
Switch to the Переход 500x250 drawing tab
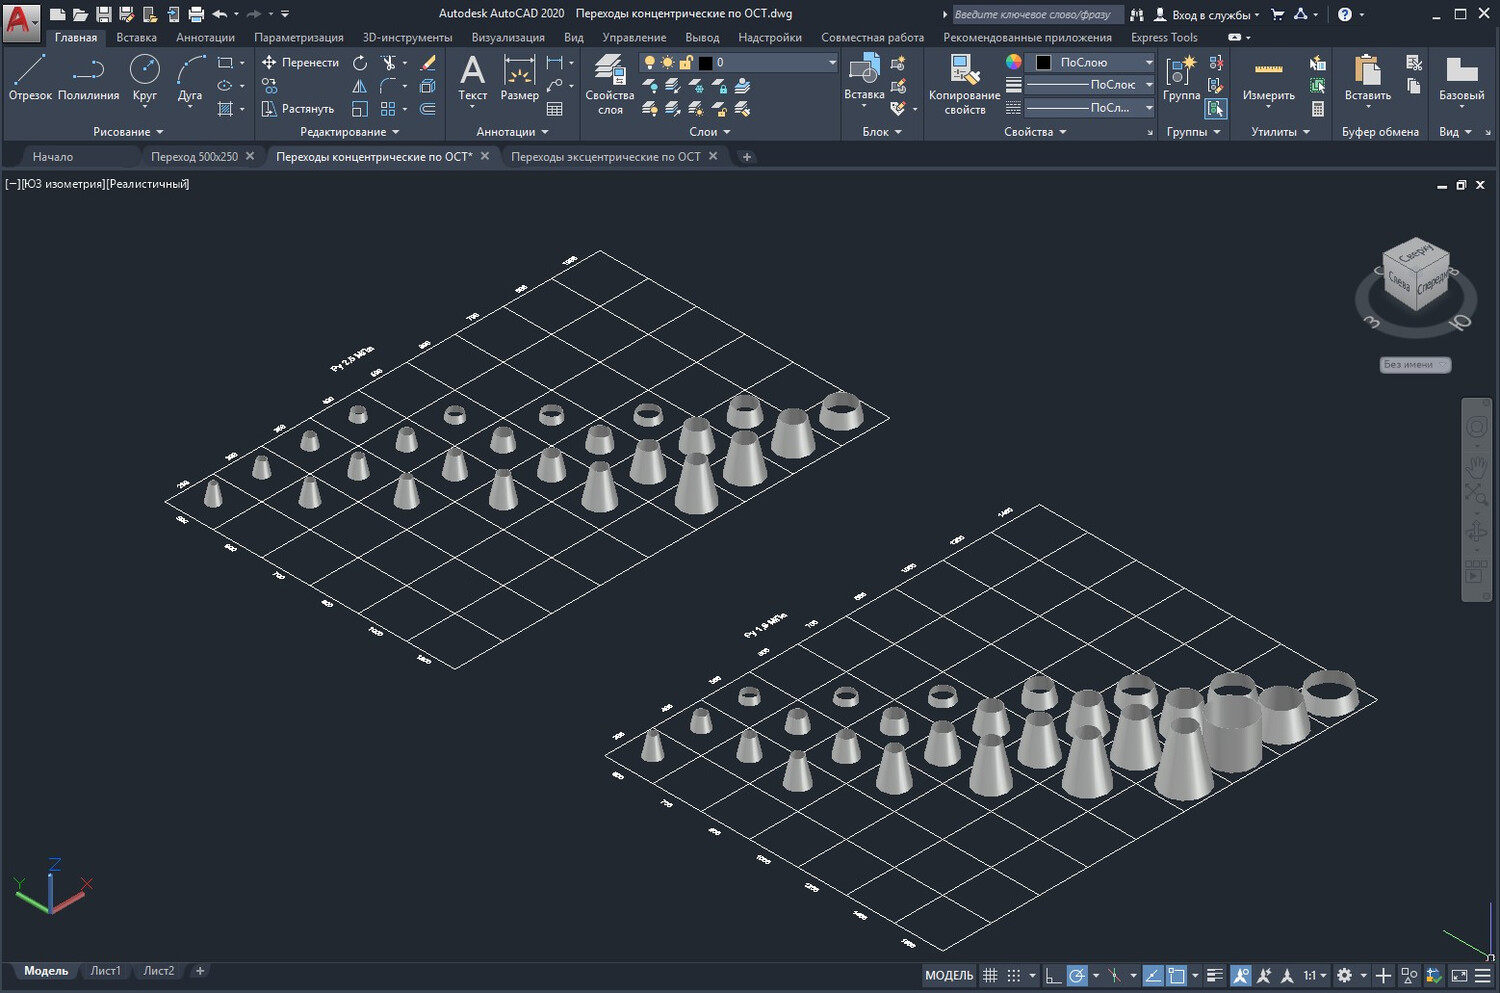click(x=194, y=157)
